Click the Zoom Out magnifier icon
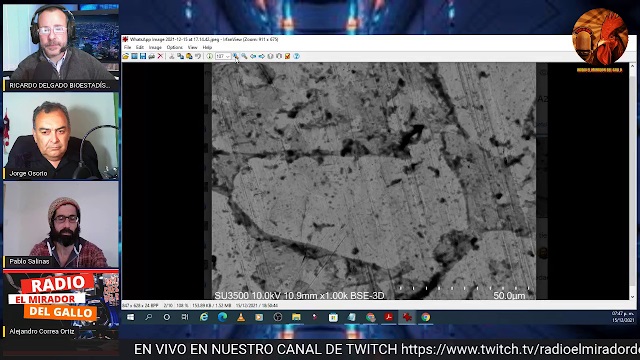This screenshot has width=640, height=360. click(x=244, y=56)
